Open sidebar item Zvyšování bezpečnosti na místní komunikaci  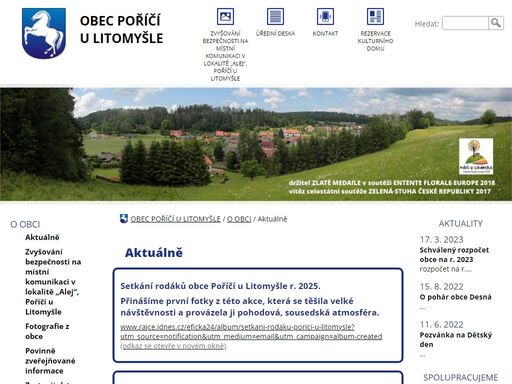tap(53, 282)
